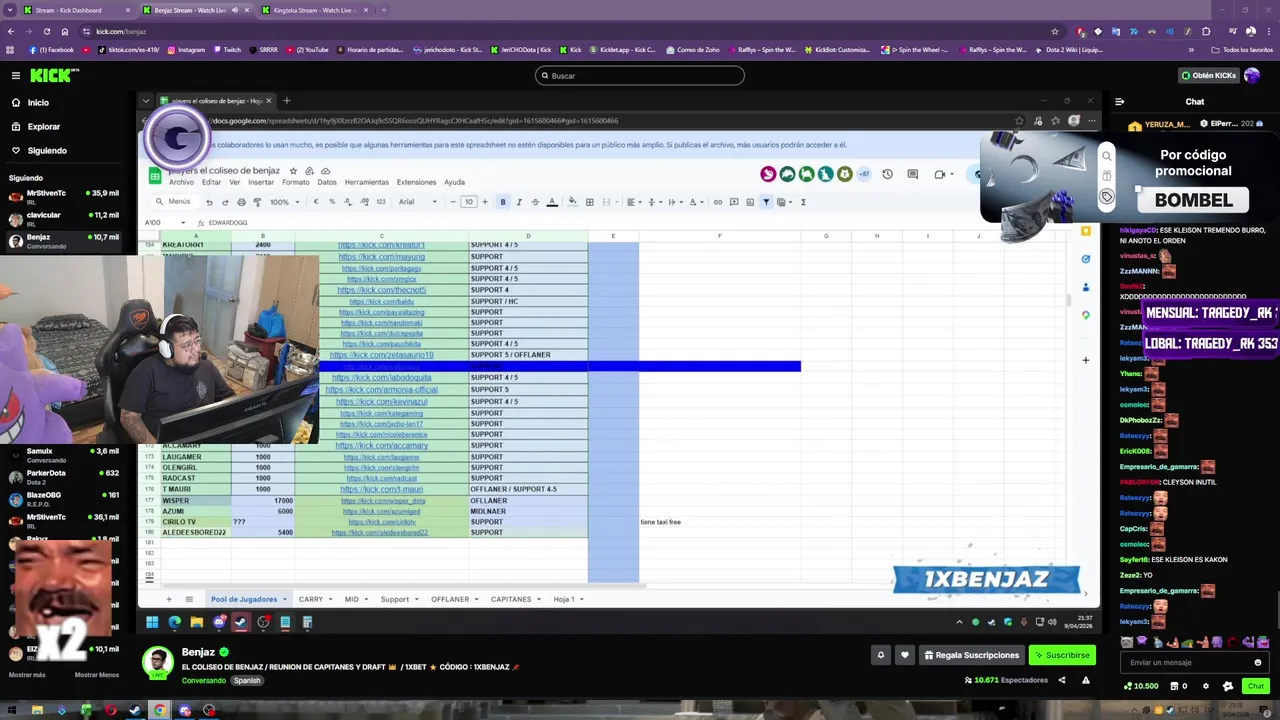The image size is (1280, 720).
Task: Open horizontal align dropdown in Sheets
Action: [633, 202]
